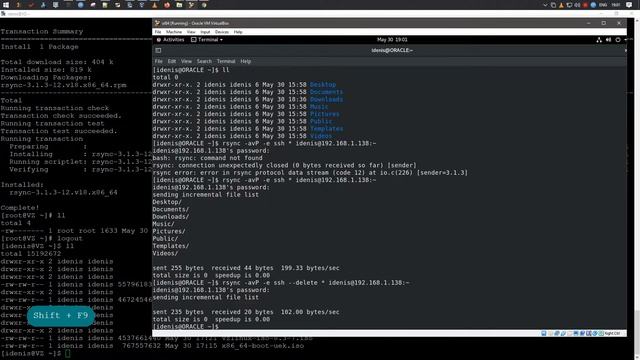
Task: Click VirtualBox mouse integration icon beside Right Ctrl
Action: click(601, 333)
